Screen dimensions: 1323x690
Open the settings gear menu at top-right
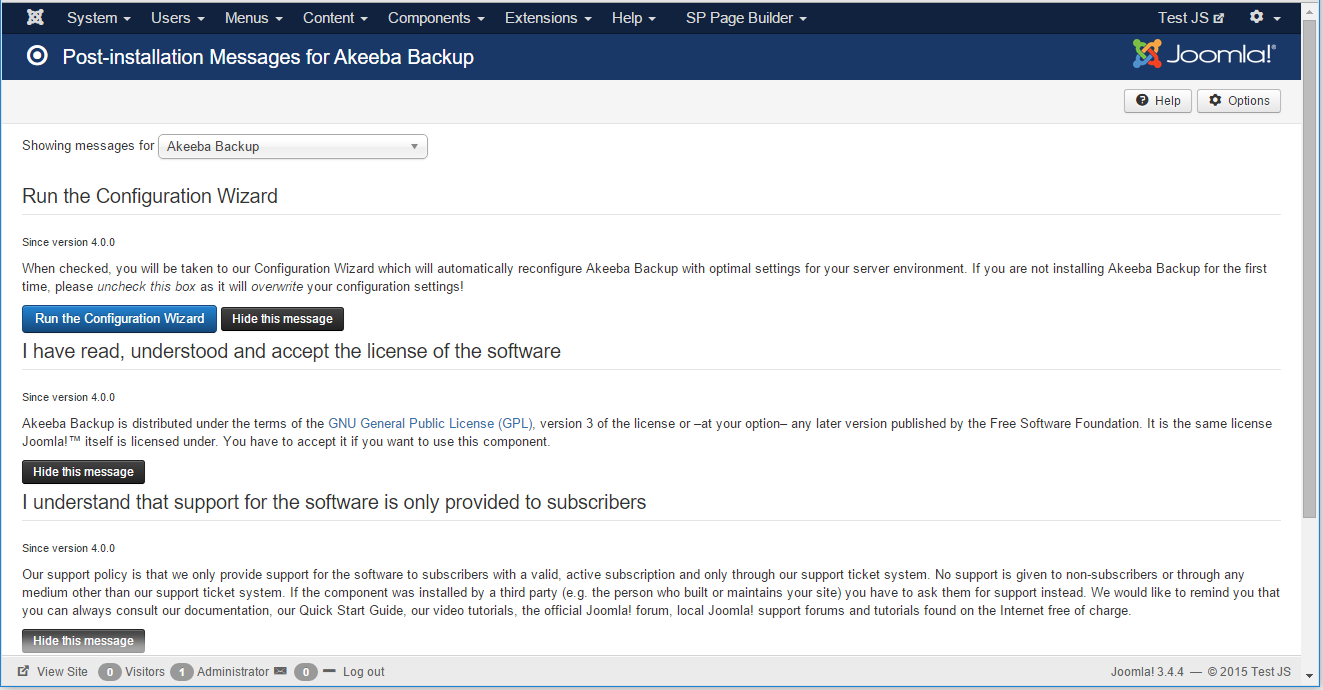click(x=1262, y=17)
